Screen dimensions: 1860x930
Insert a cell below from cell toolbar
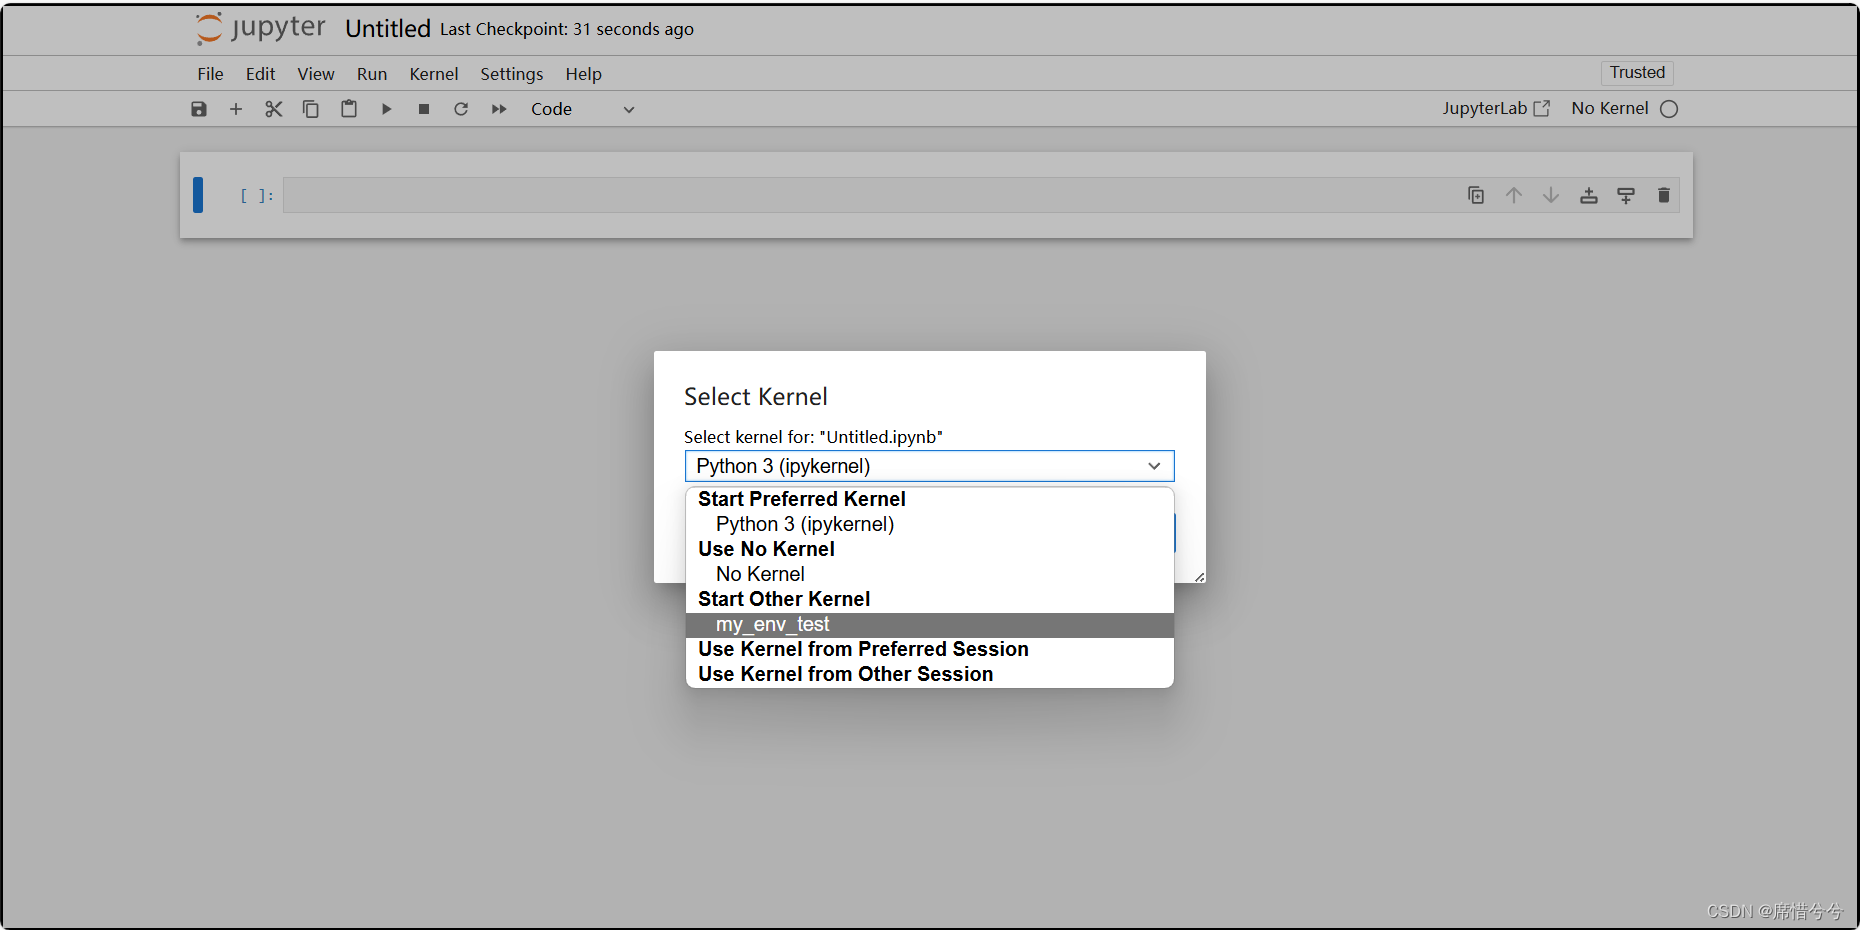tap(1626, 195)
